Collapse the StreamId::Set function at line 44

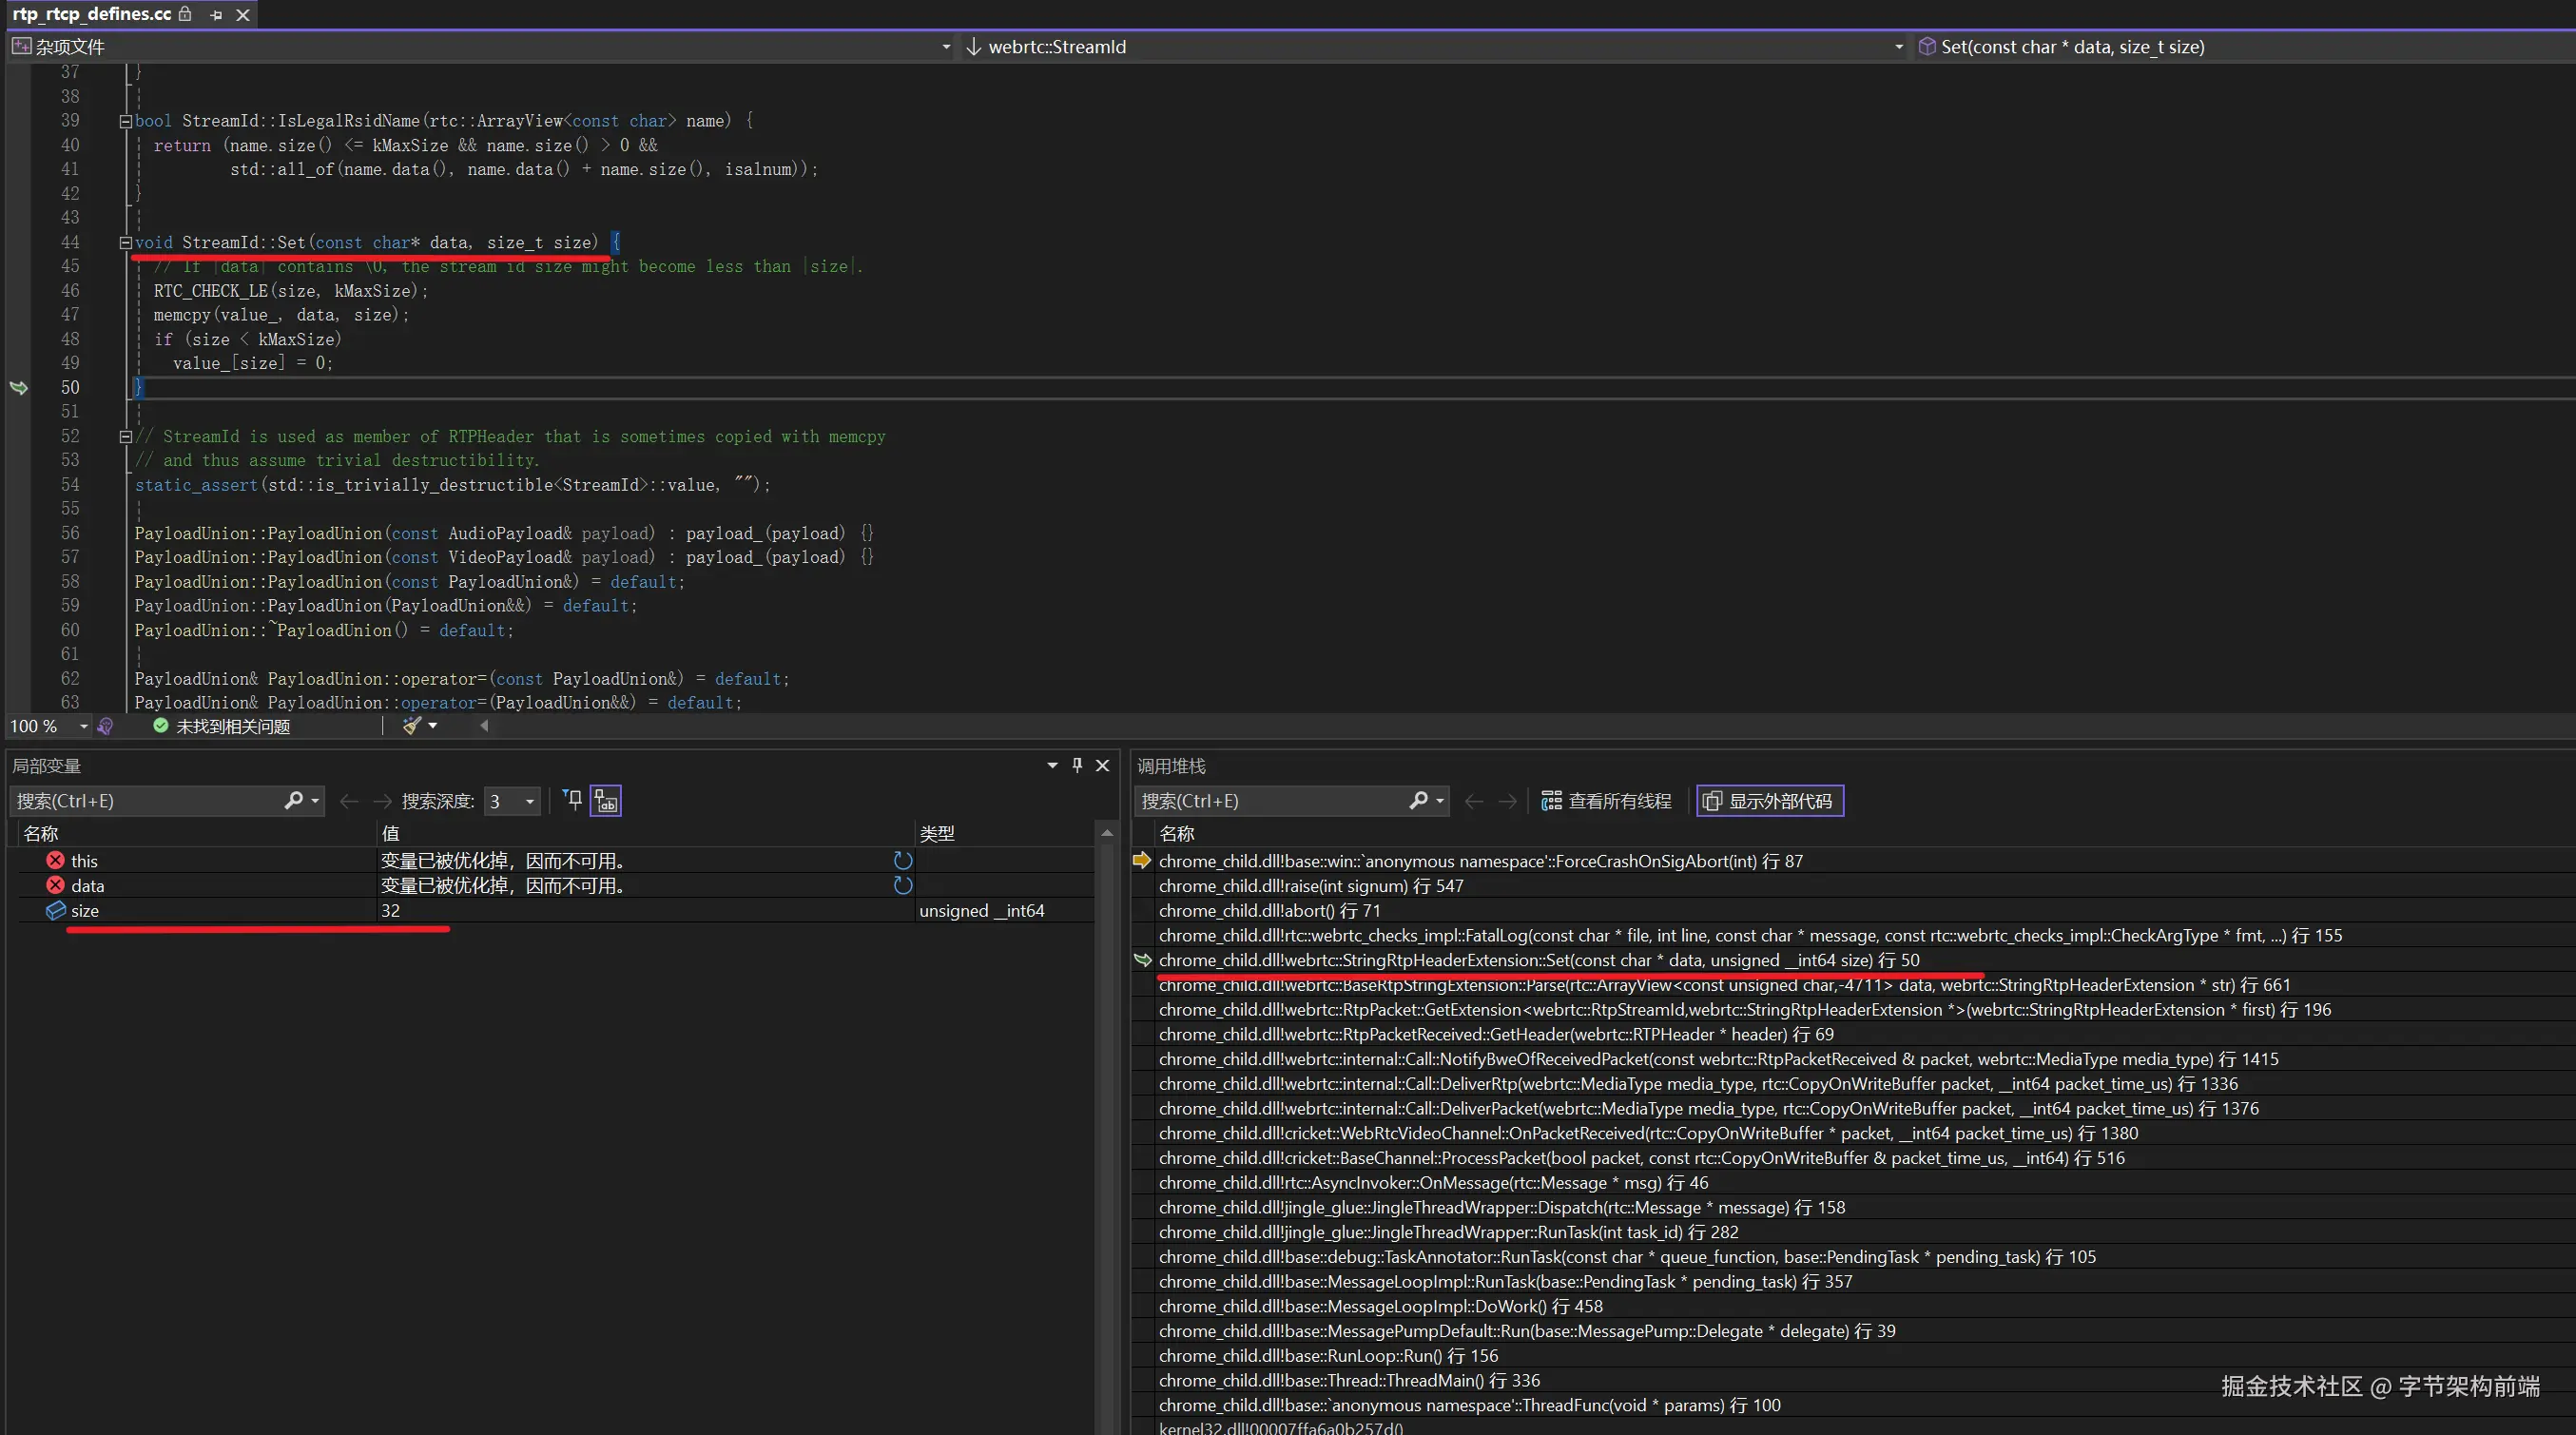tap(126, 242)
